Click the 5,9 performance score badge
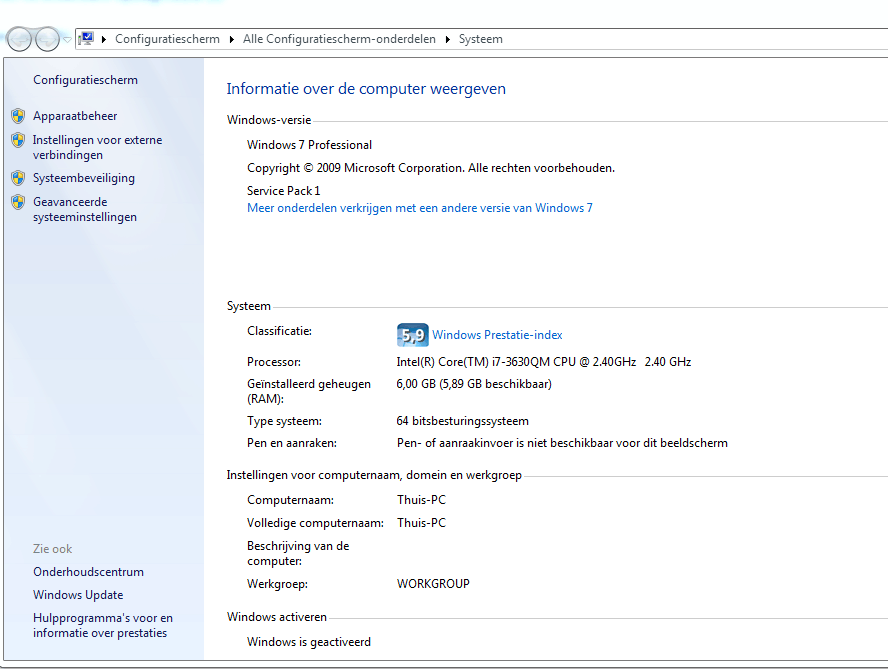Viewport: 888px width, 669px height. [x=412, y=335]
